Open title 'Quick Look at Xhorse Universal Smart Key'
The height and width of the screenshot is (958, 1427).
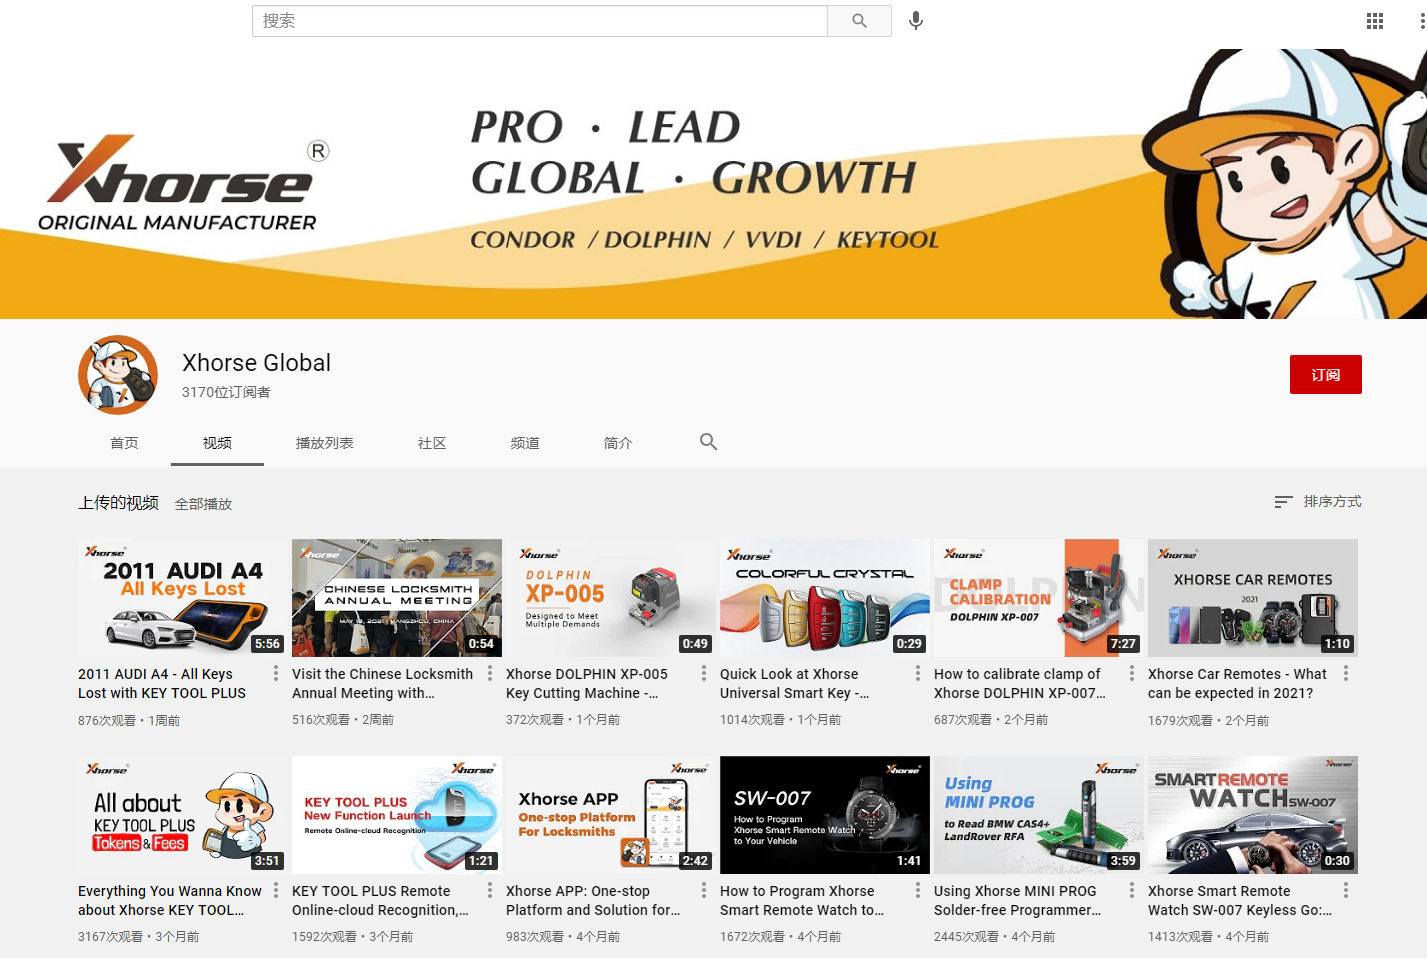(x=794, y=683)
